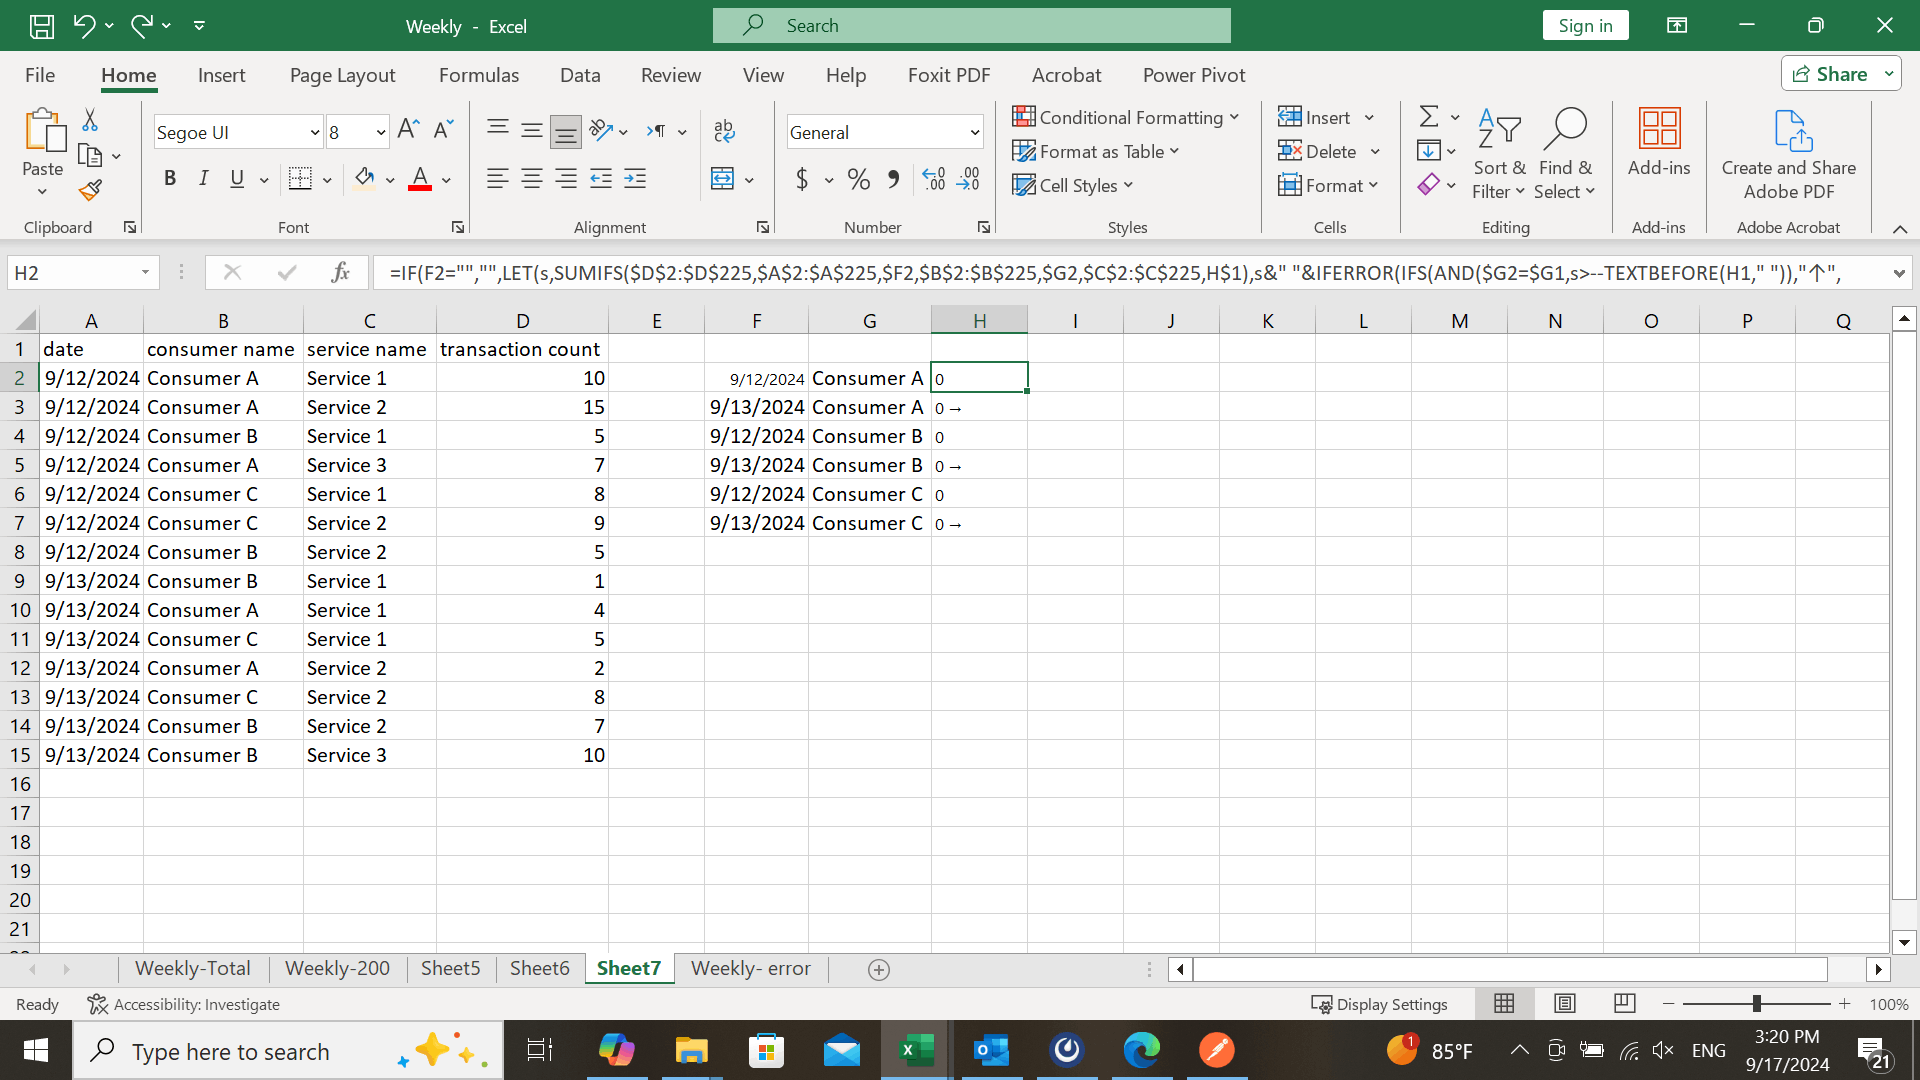Click the AutoSum sigma icon
1920x1080 pixels.
(x=1429, y=117)
